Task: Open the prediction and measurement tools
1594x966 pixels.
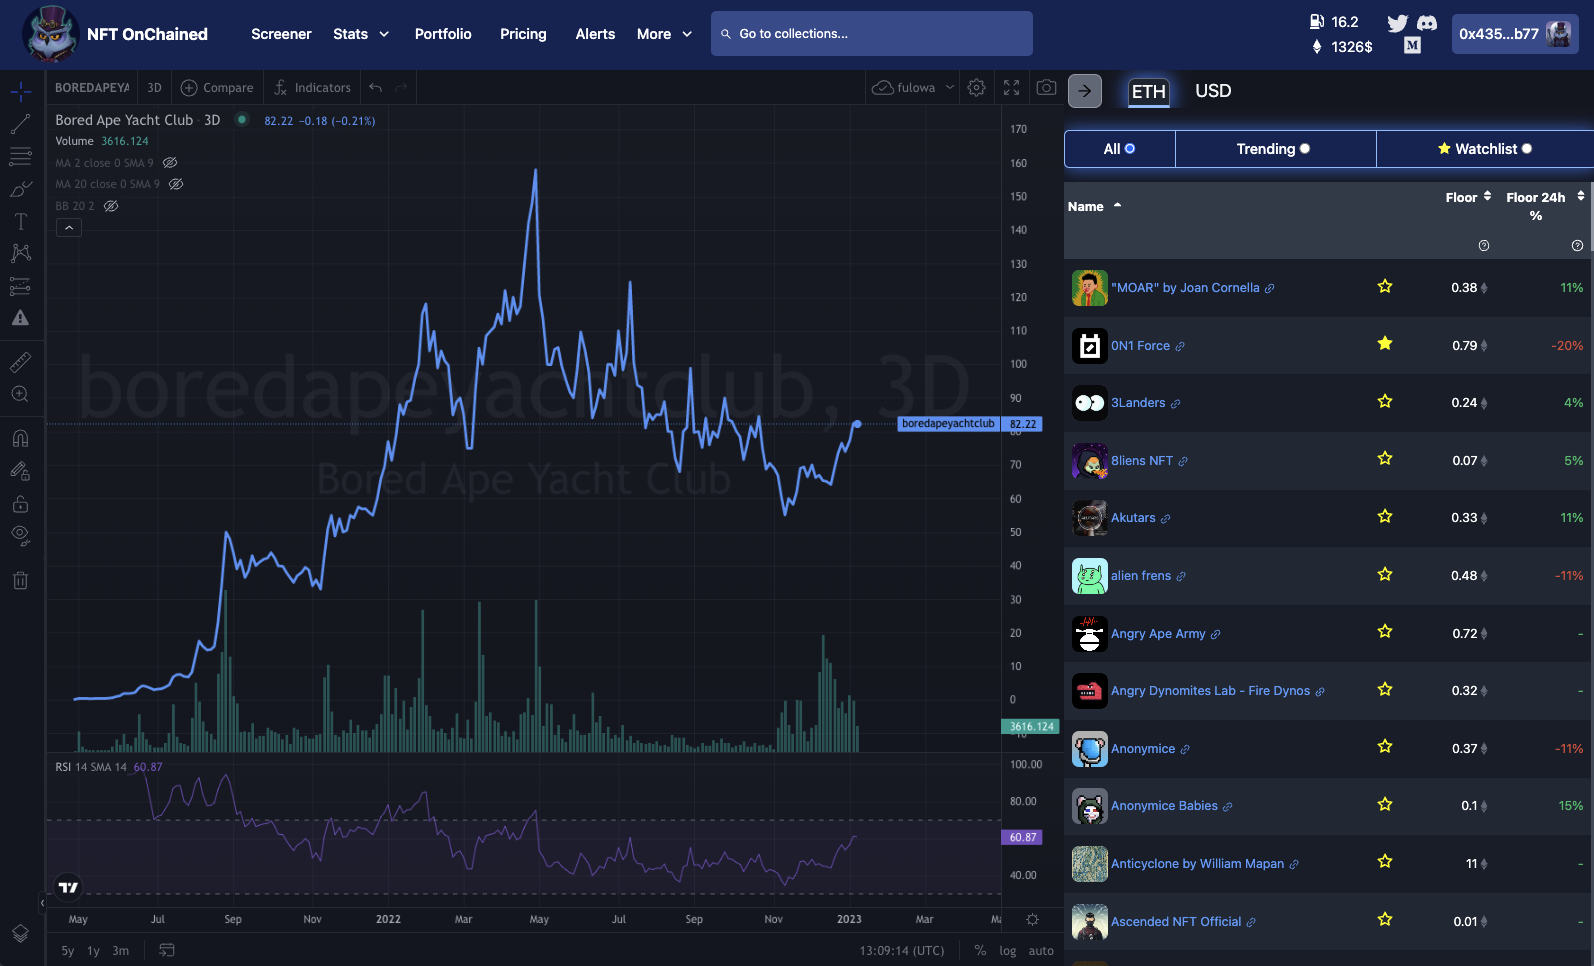Action: coord(21,286)
